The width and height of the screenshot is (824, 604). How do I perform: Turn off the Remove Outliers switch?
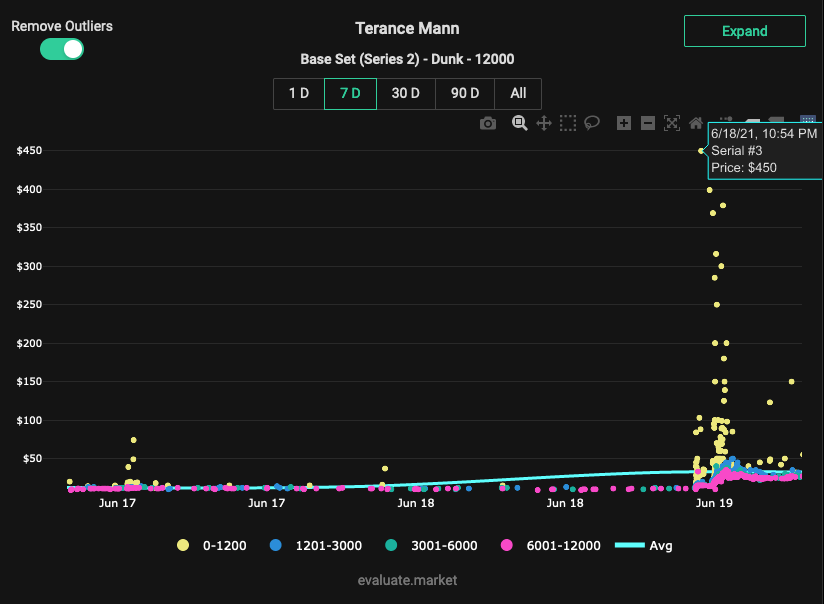pos(62,49)
